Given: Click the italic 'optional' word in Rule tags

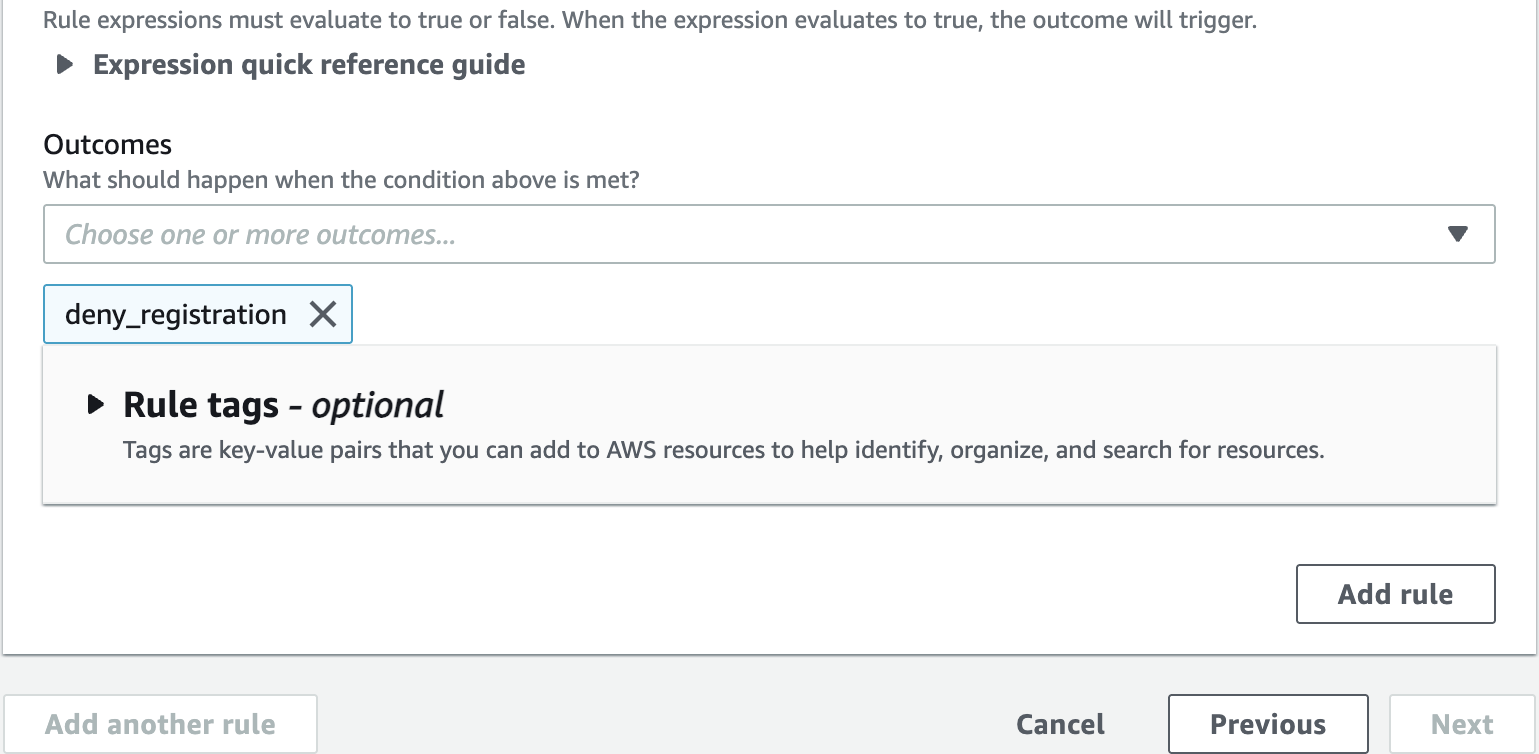Looking at the screenshot, I should (x=378, y=405).
